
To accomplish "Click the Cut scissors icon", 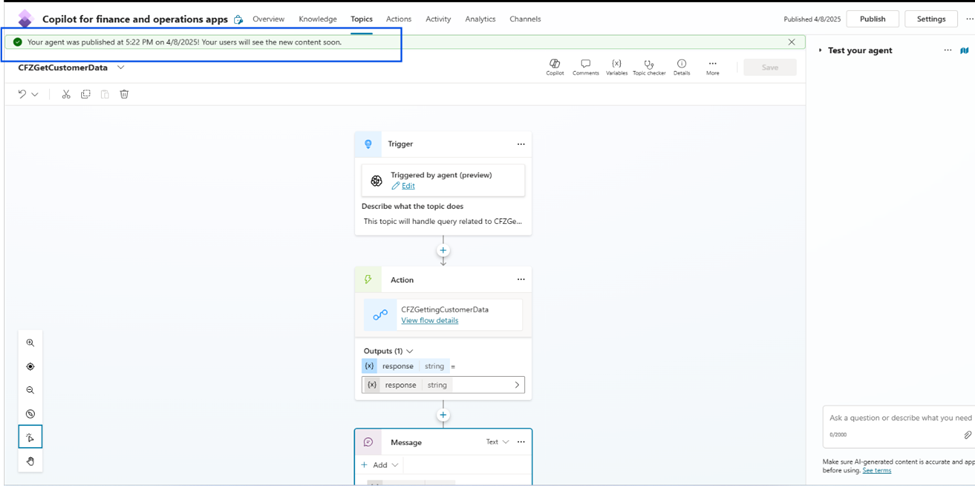I will pyautogui.click(x=66, y=94).
